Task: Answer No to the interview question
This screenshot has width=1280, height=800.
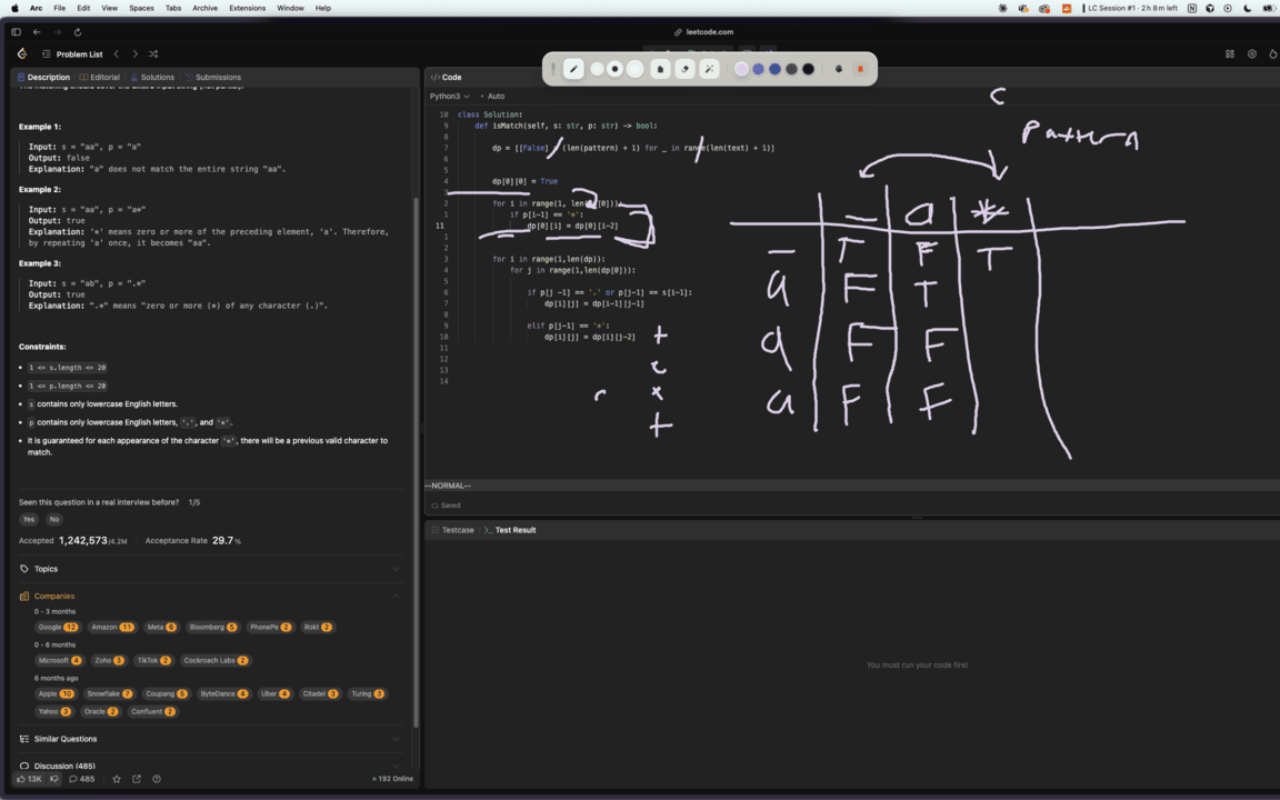Action: click(54, 519)
